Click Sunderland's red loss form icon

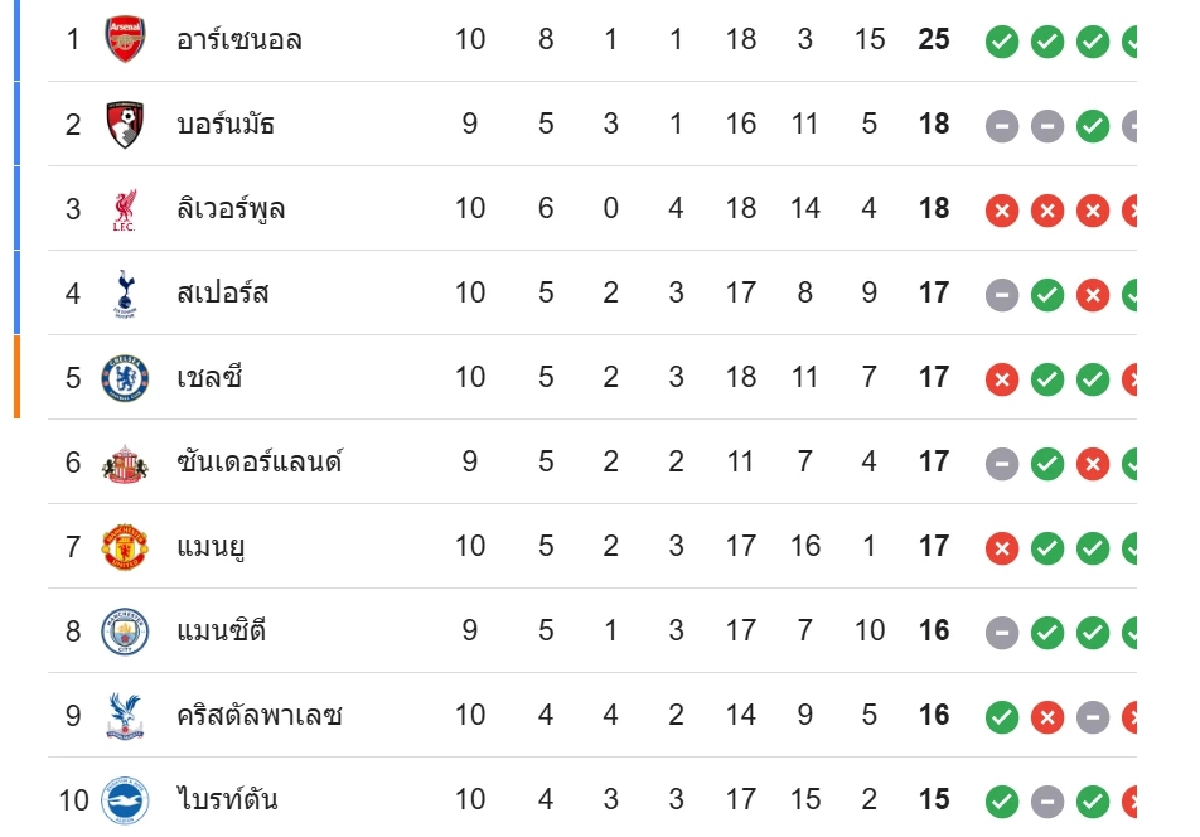pos(1092,464)
